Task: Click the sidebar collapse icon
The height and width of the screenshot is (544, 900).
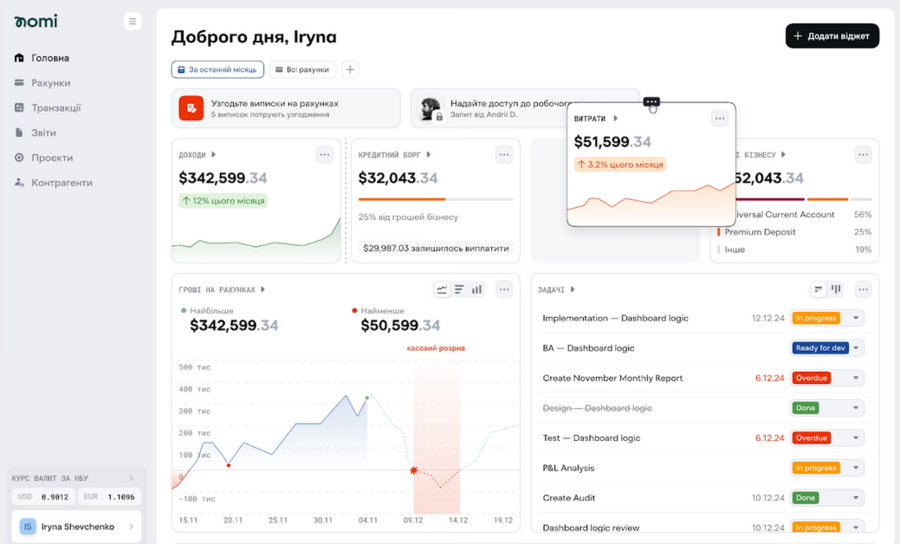Action: (132, 21)
